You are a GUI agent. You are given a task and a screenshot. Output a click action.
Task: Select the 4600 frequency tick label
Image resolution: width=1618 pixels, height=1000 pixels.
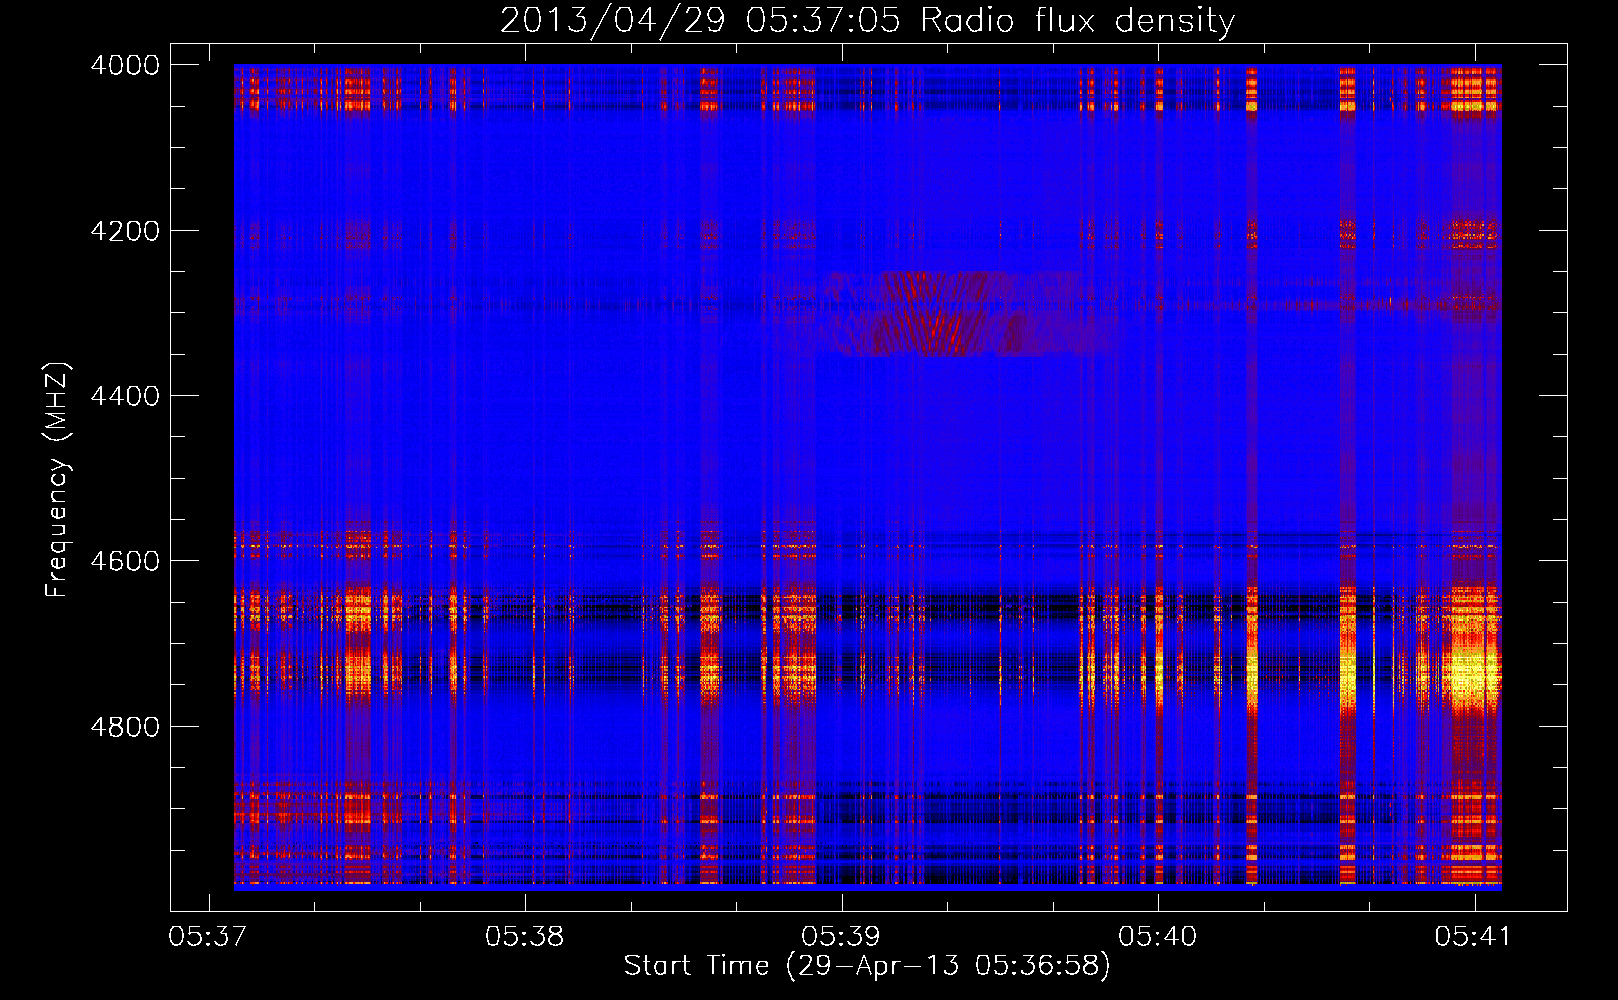(125, 561)
